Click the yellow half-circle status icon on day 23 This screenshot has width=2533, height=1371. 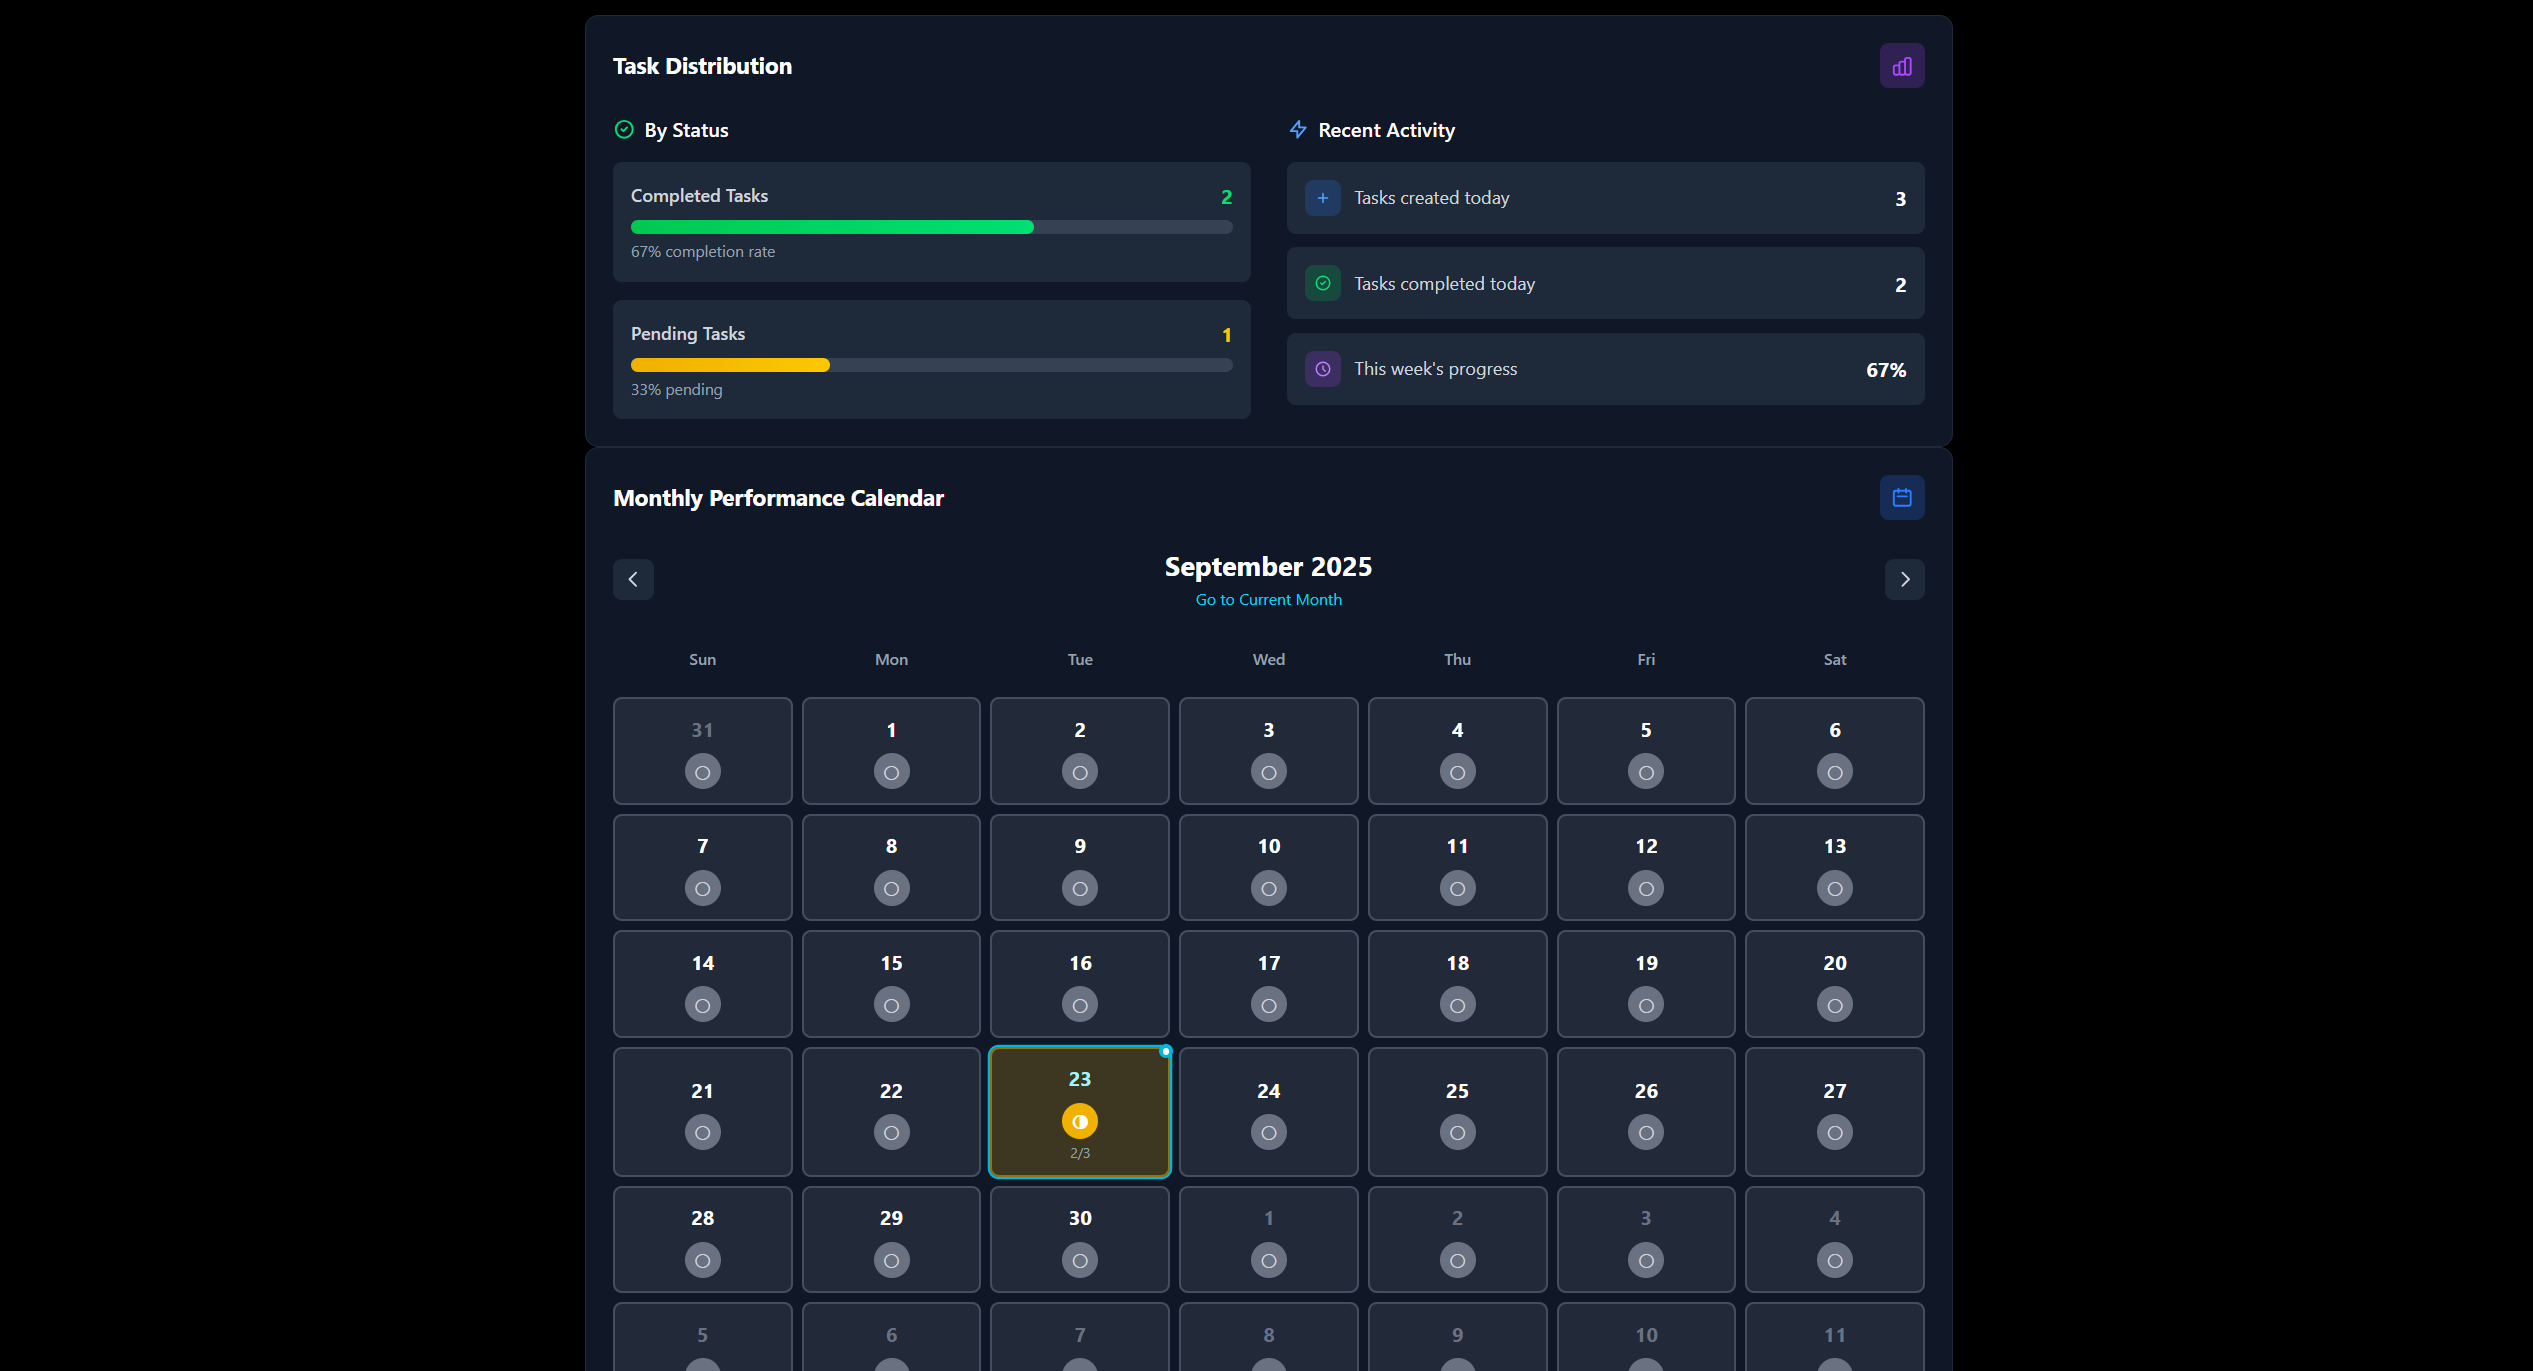(1079, 1121)
